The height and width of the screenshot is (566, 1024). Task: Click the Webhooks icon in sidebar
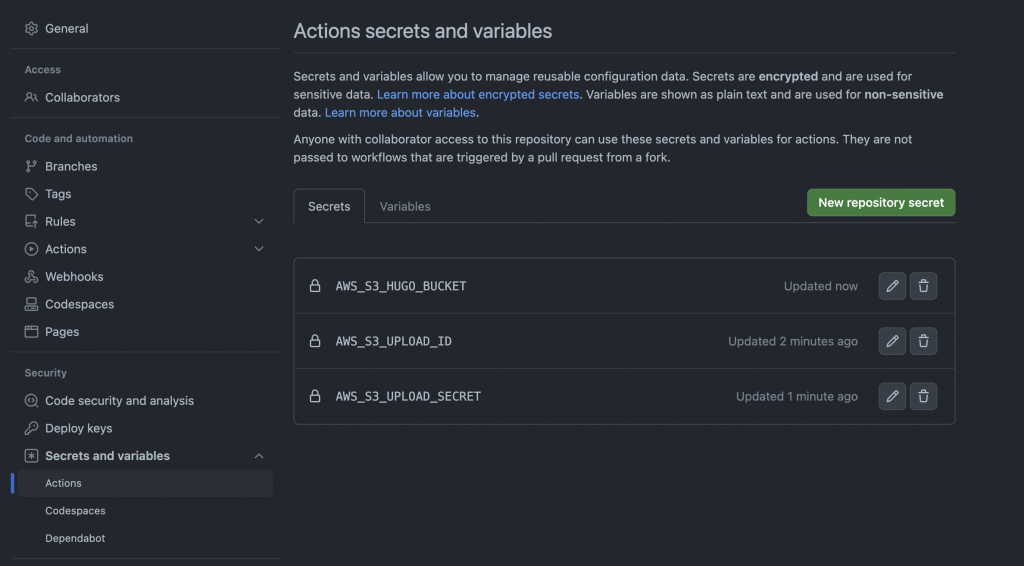[32, 277]
